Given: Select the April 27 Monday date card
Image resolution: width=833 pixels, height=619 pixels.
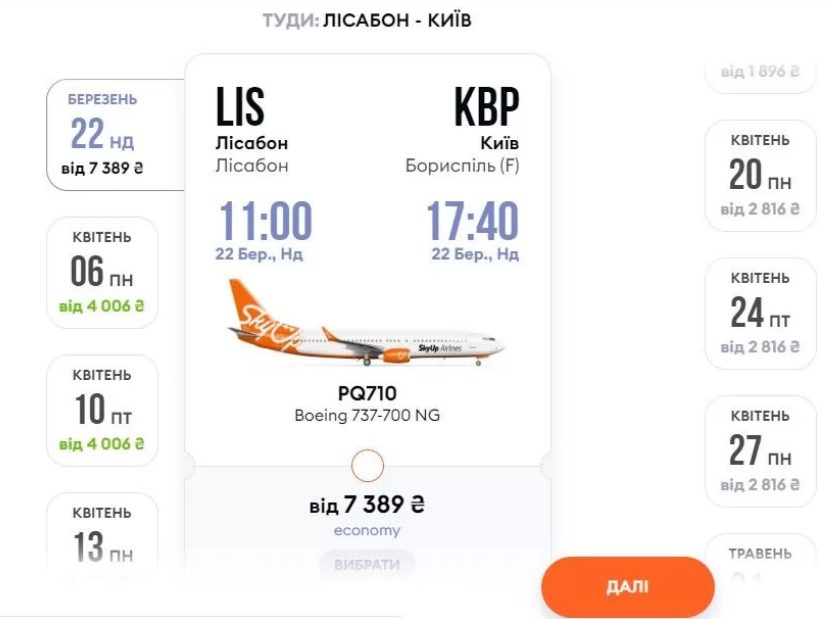Looking at the screenshot, I should [760, 450].
